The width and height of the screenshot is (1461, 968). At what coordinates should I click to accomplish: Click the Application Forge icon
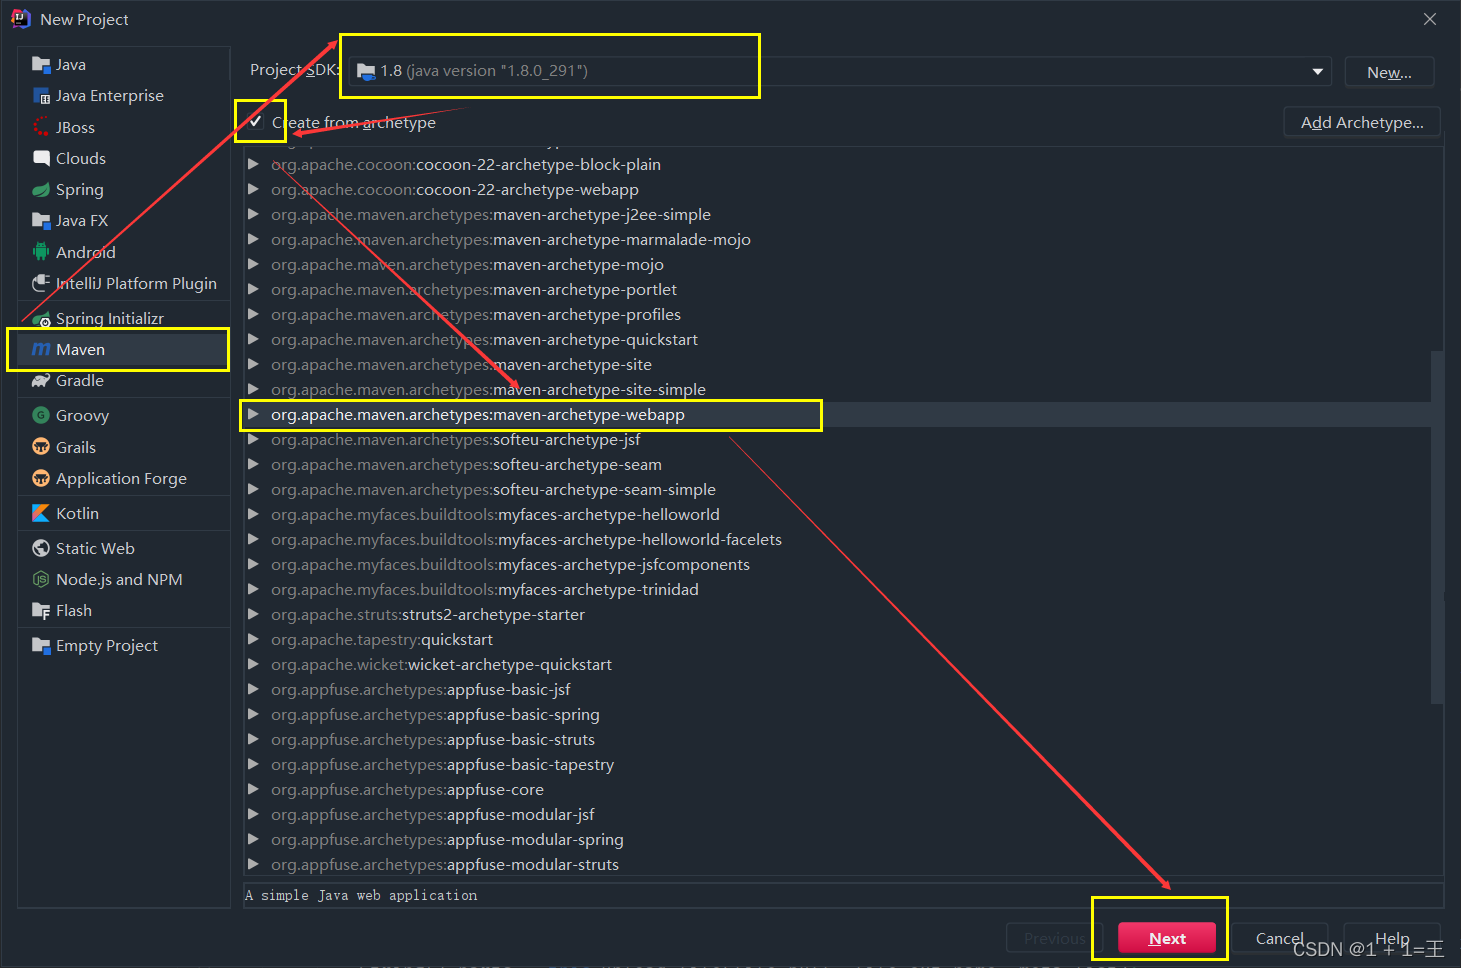[x=41, y=478]
